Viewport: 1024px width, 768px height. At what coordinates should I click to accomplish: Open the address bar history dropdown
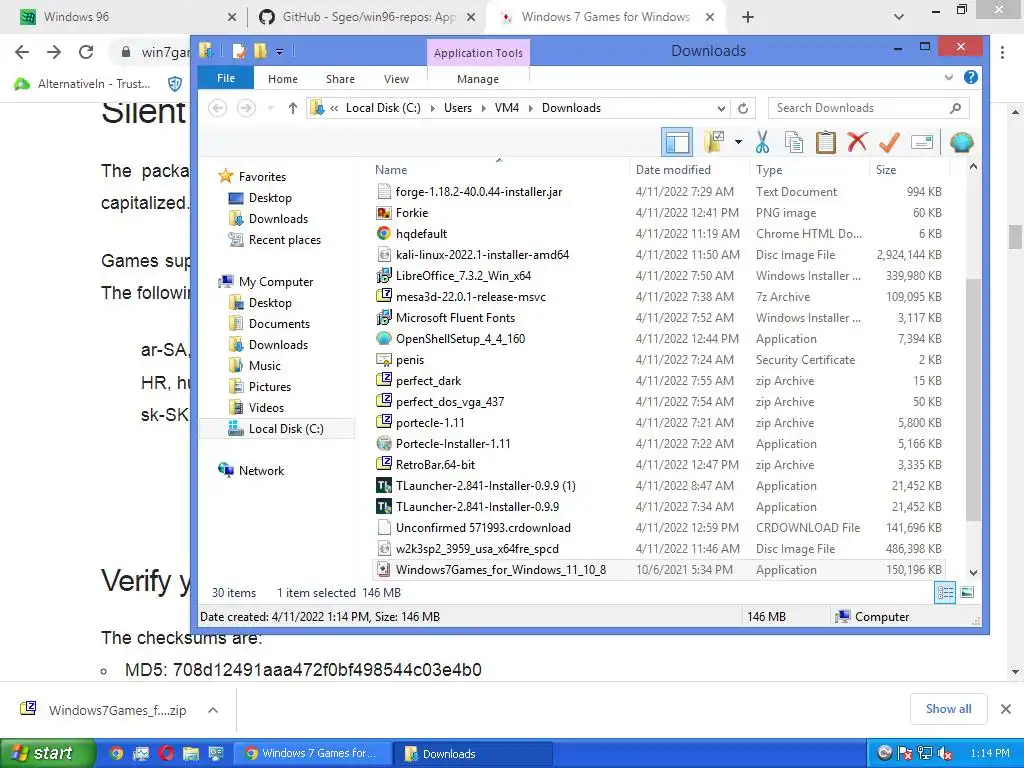721,108
